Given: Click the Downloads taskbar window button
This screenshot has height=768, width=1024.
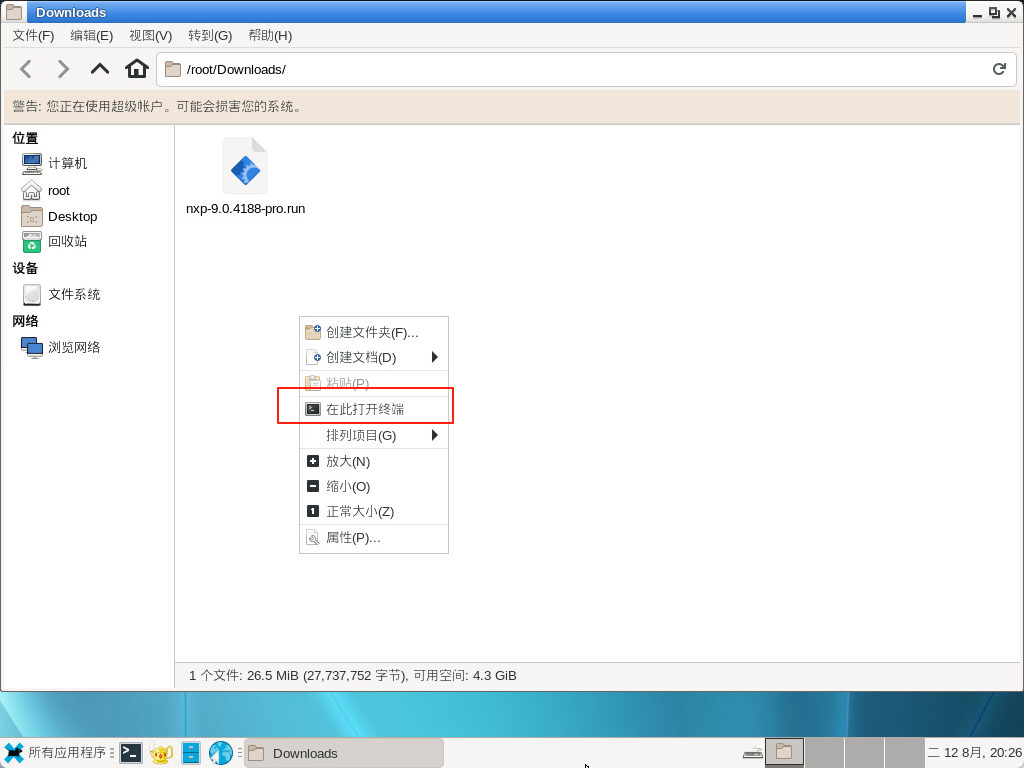Looking at the screenshot, I should [343, 753].
